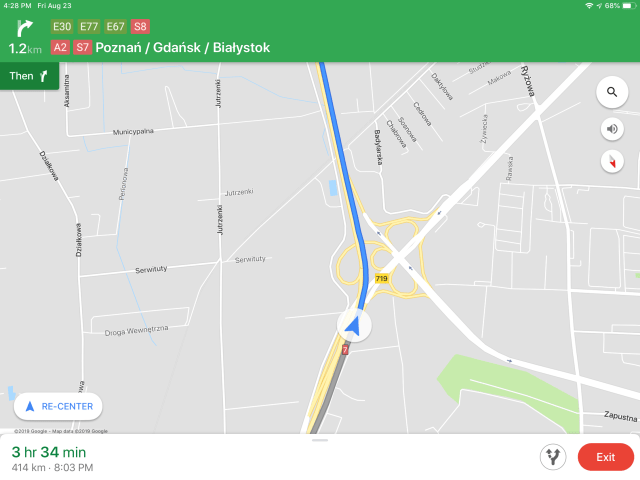Tap the compass to reorient map
640x480 pixels.
(612, 162)
